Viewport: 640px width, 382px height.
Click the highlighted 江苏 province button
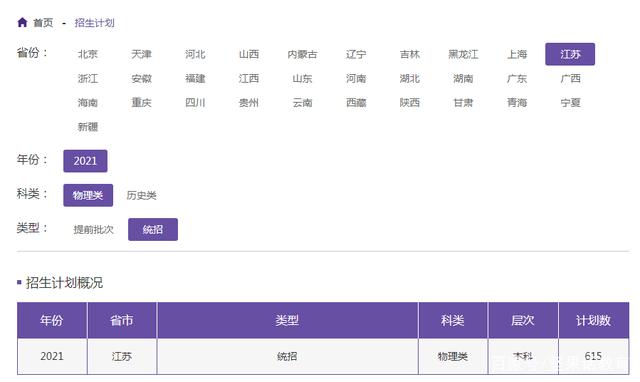[x=570, y=54]
